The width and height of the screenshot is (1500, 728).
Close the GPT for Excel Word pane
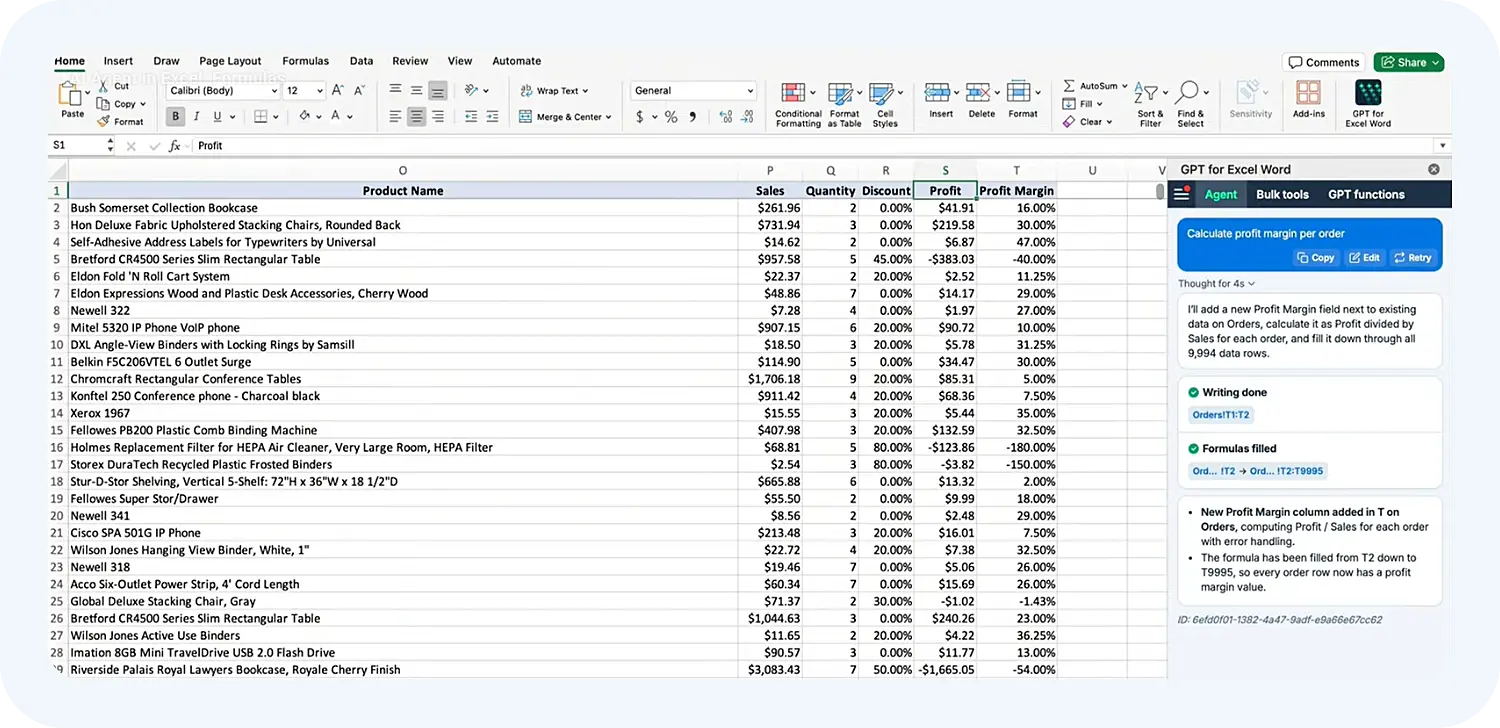(1434, 170)
